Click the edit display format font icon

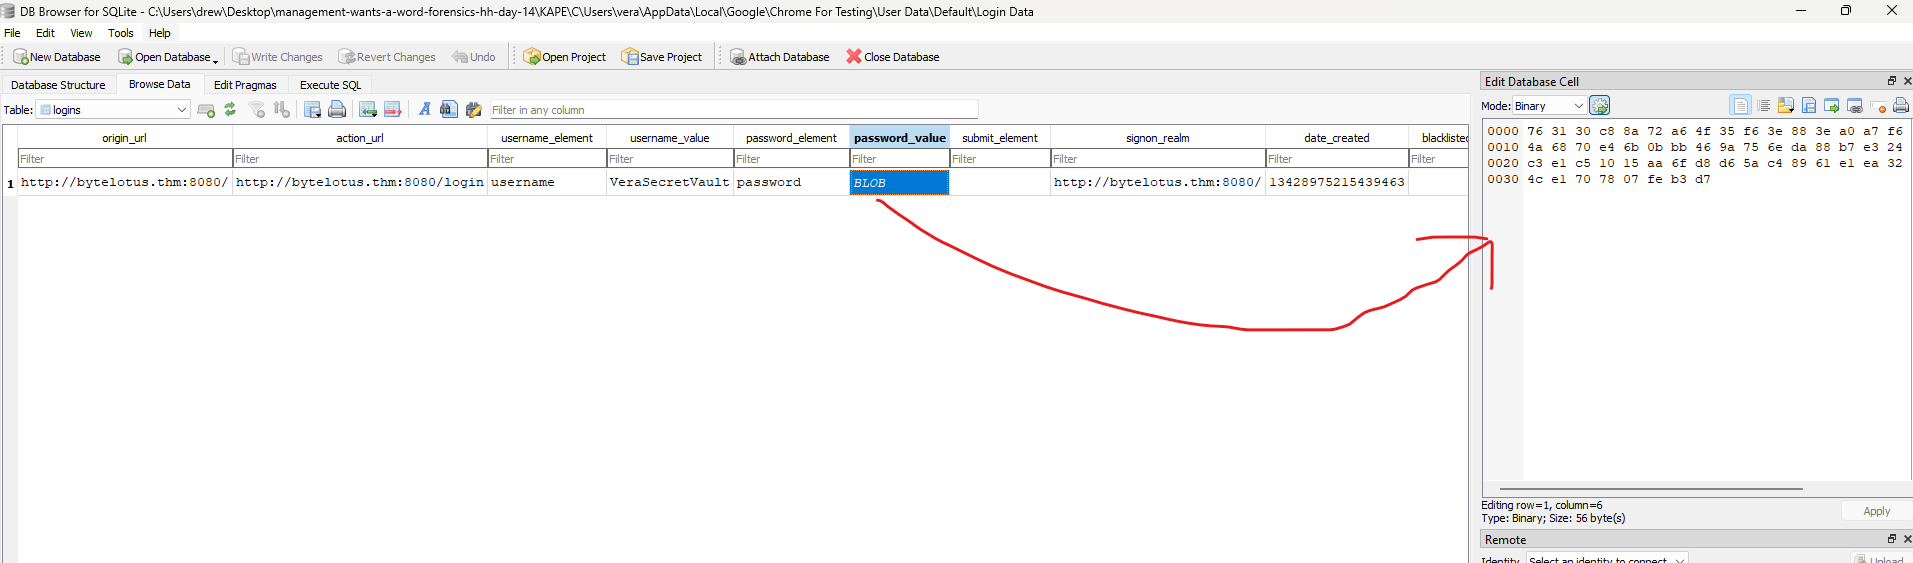point(424,110)
